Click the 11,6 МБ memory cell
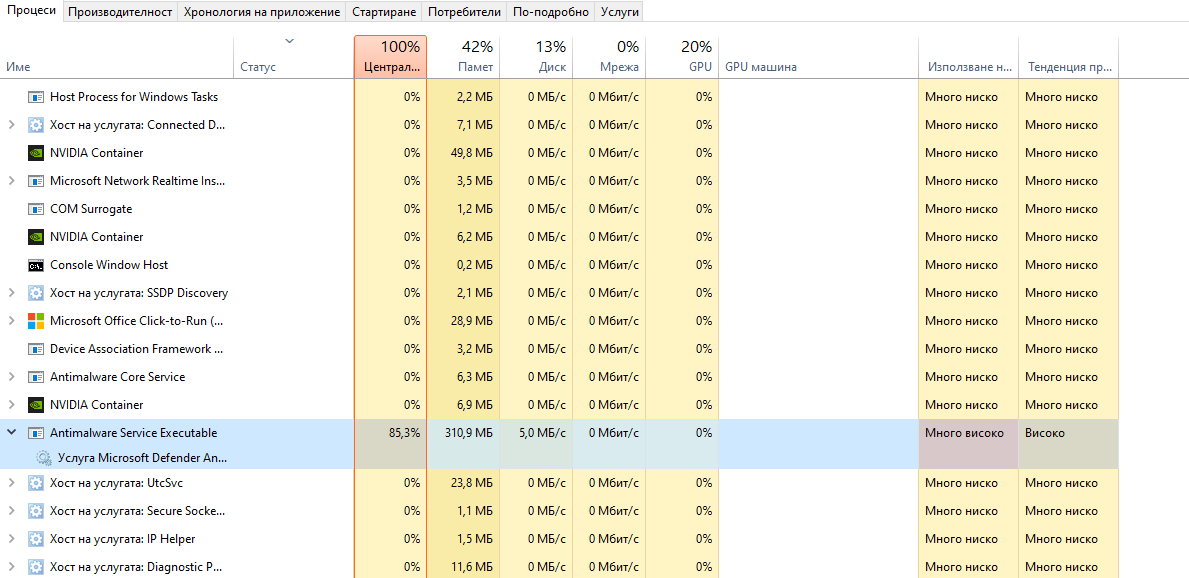Image resolution: width=1189 pixels, height=578 pixels. click(x=463, y=567)
